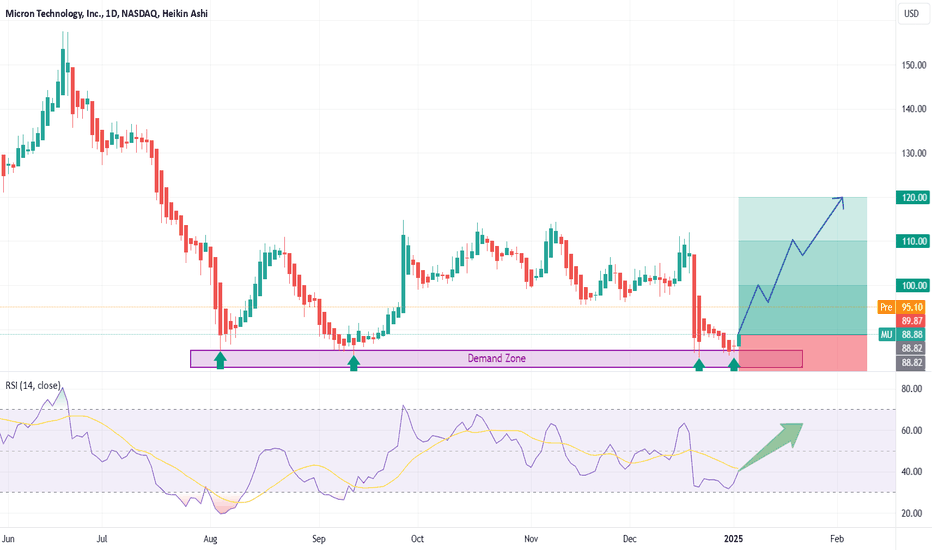The height and width of the screenshot is (550, 932).
Task: Click the 120.00 target price label
Action: [912, 197]
